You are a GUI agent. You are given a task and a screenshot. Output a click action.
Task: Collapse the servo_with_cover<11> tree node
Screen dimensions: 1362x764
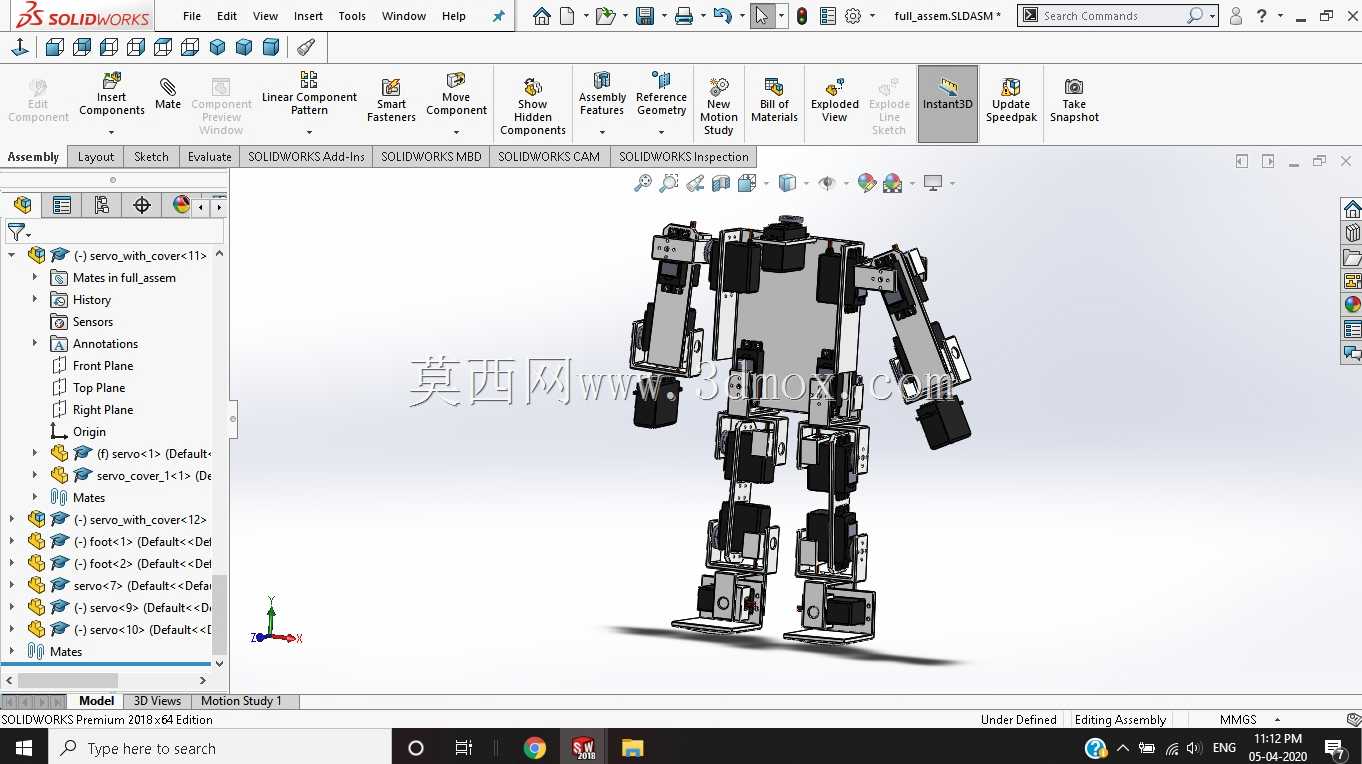point(12,255)
